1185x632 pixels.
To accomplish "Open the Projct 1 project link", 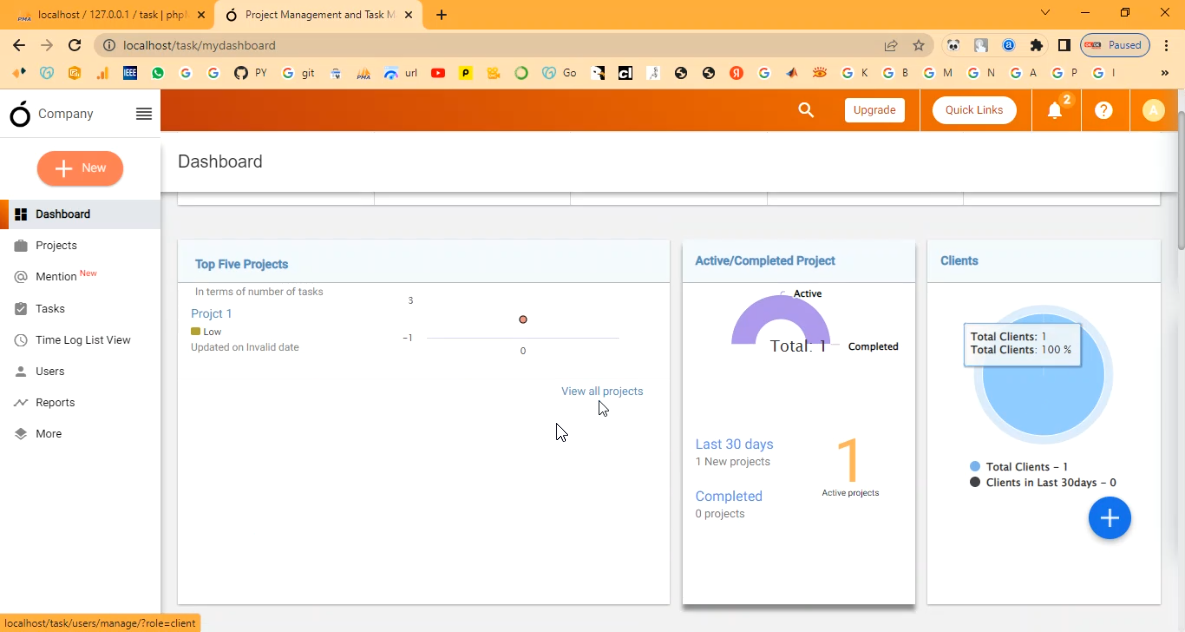I will 211,314.
